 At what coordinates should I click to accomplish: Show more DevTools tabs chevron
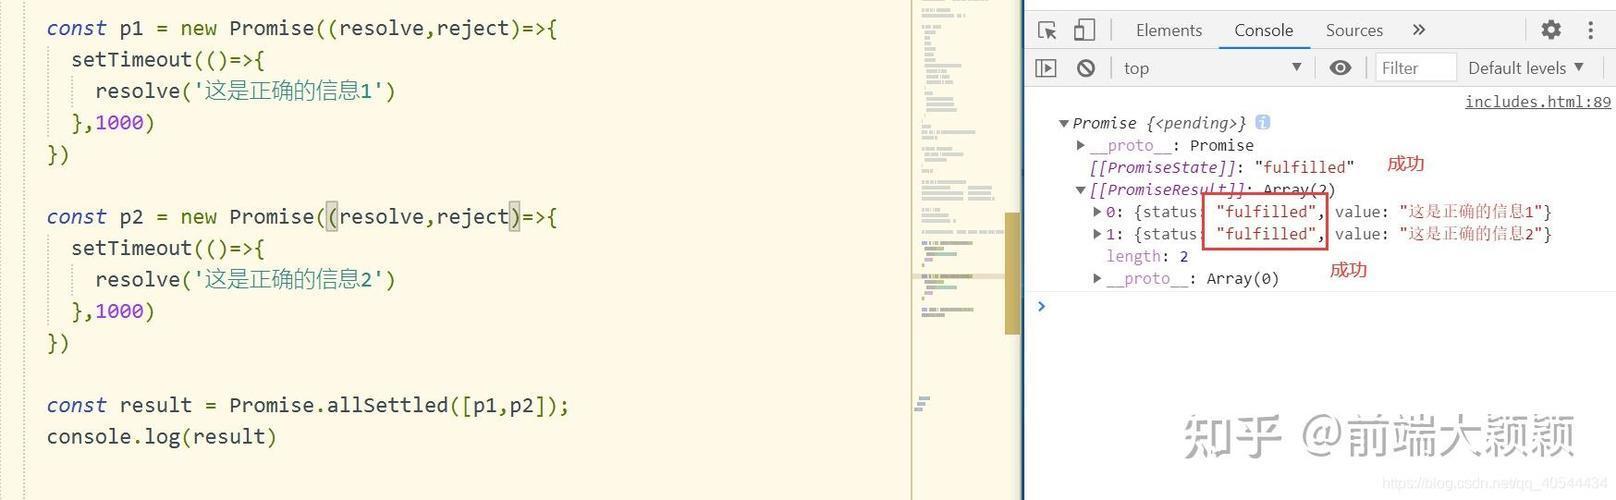(x=1418, y=30)
